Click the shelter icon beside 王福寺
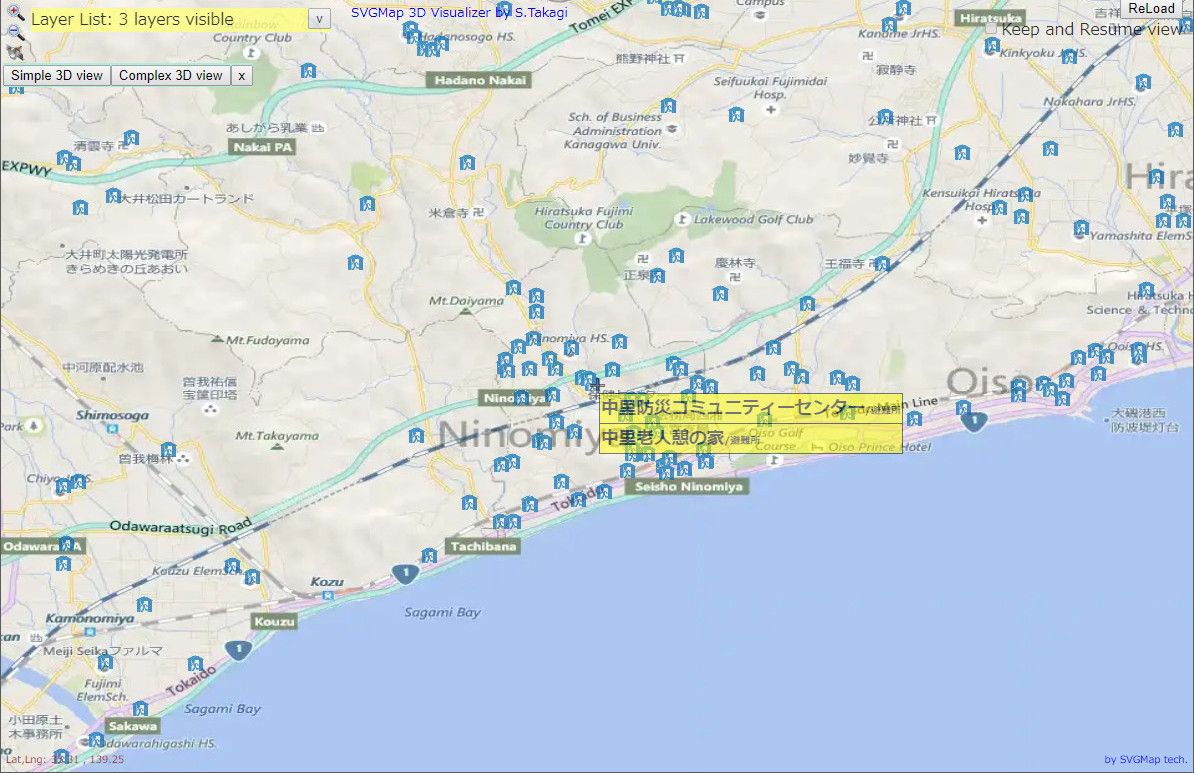Viewport: 1194px width, 773px height. point(882,264)
